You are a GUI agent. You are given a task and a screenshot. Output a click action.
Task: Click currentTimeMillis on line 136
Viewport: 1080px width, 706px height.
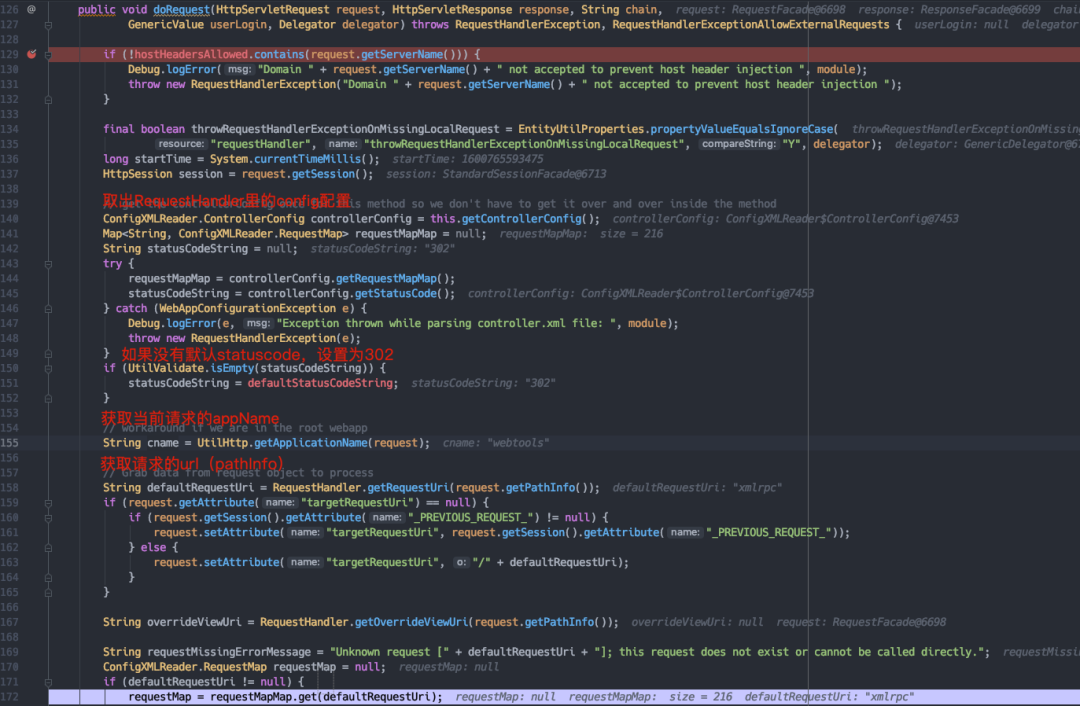pyautogui.click(x=307, y=159)
